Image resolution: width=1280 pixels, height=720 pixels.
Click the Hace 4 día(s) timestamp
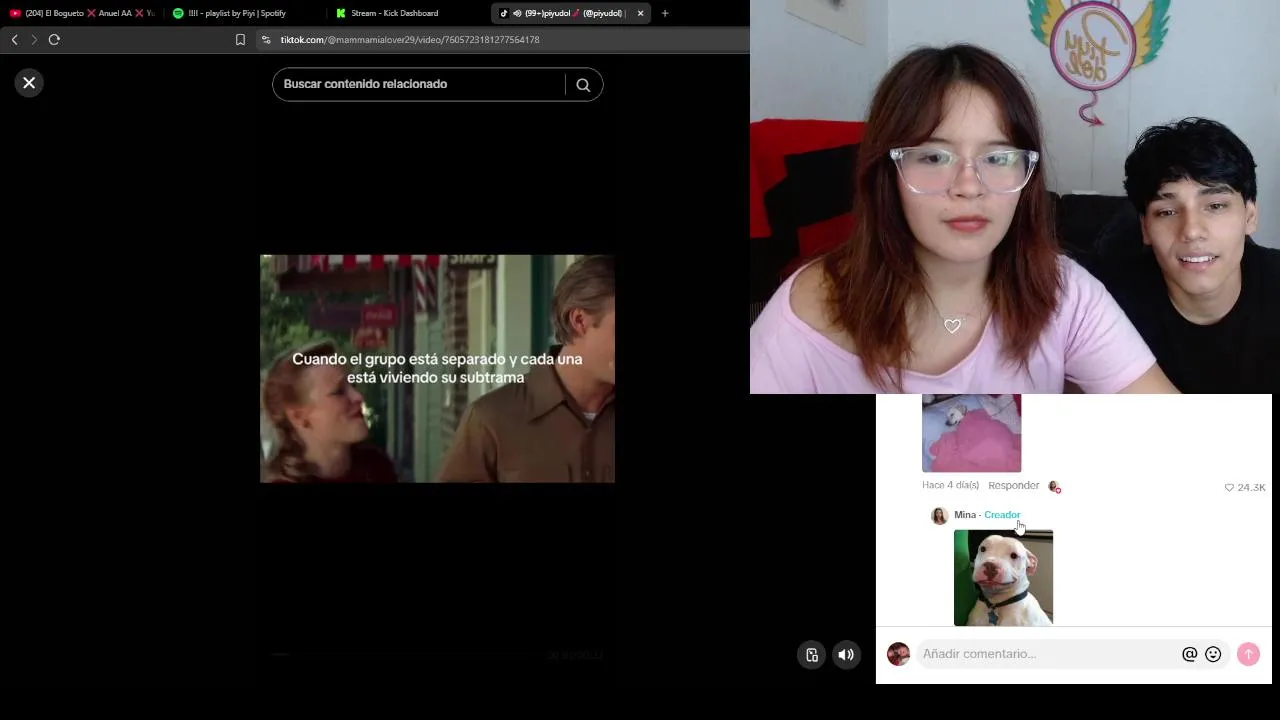coord(950,485)
